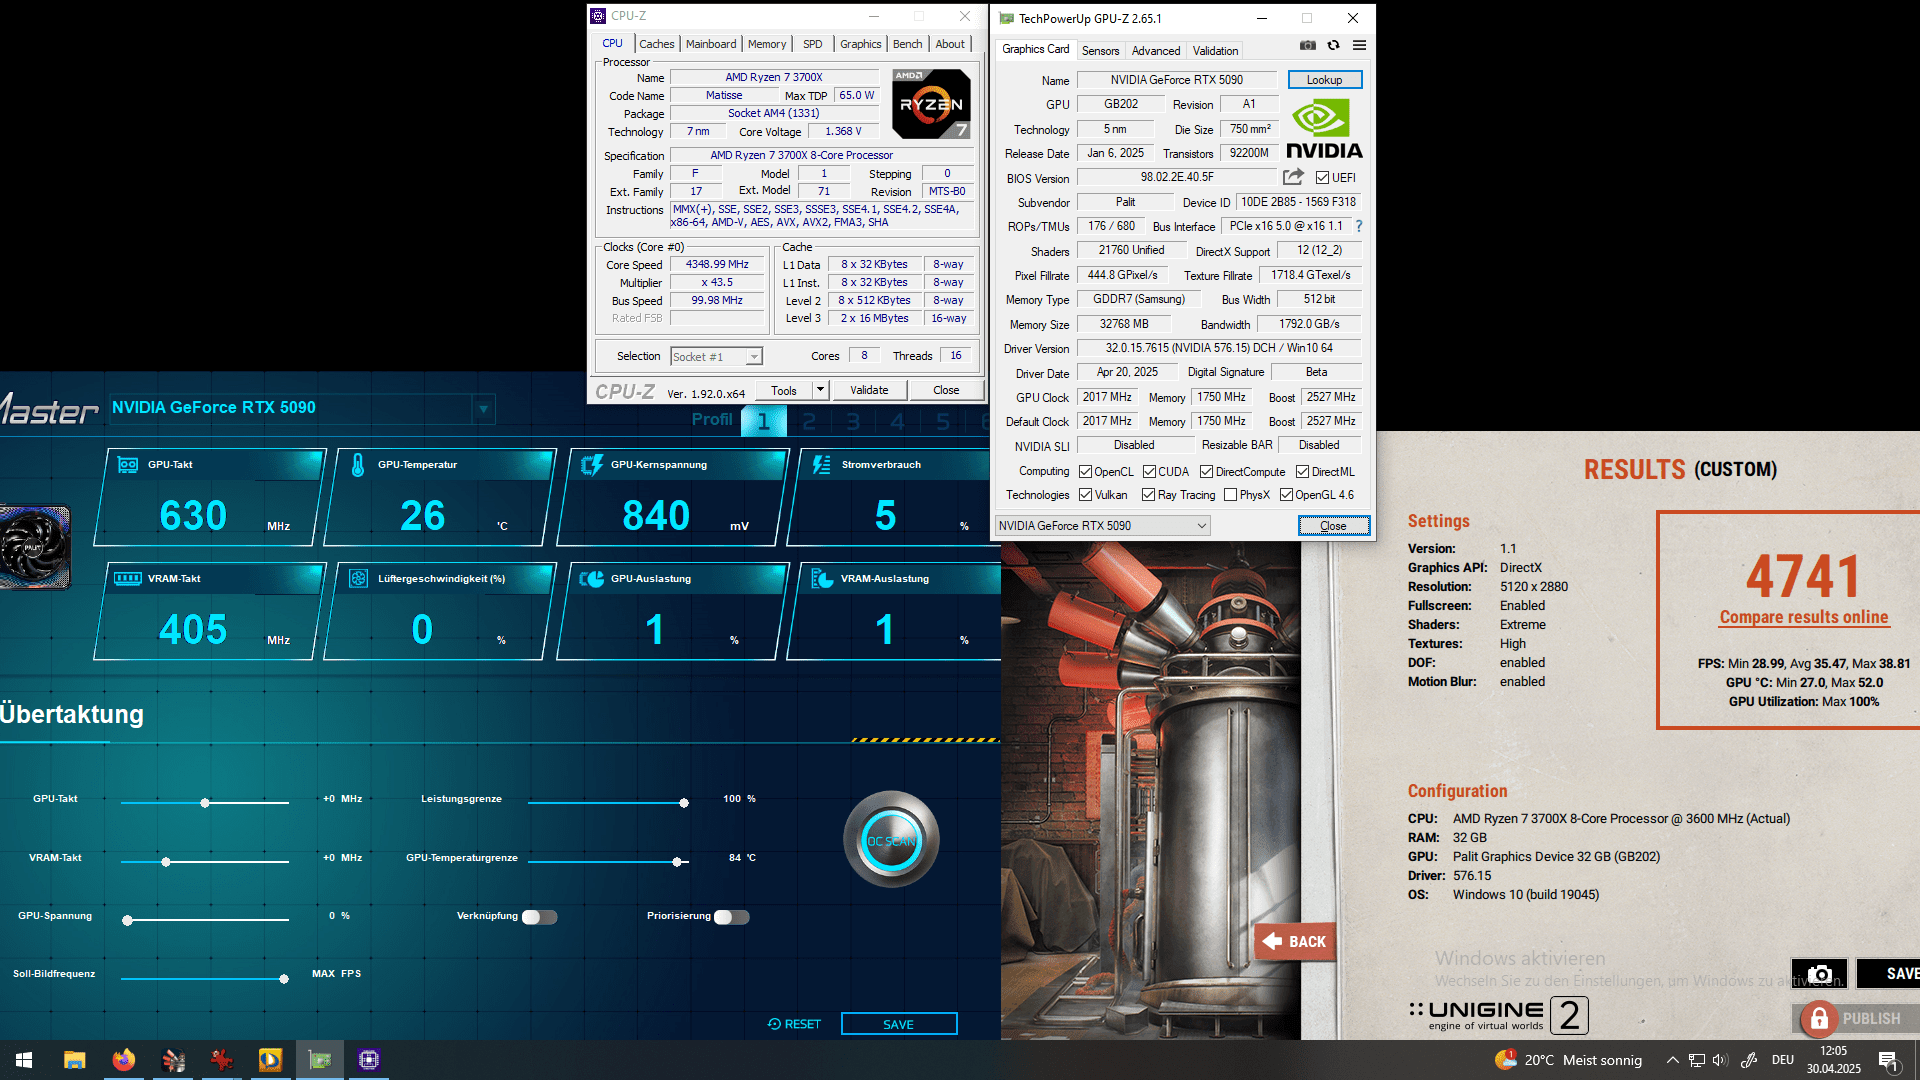The height and width of the screenshot is (1080, 1920).
Task: Click Unigine screenshot camera icon
Action: [x=1819, y=973]
